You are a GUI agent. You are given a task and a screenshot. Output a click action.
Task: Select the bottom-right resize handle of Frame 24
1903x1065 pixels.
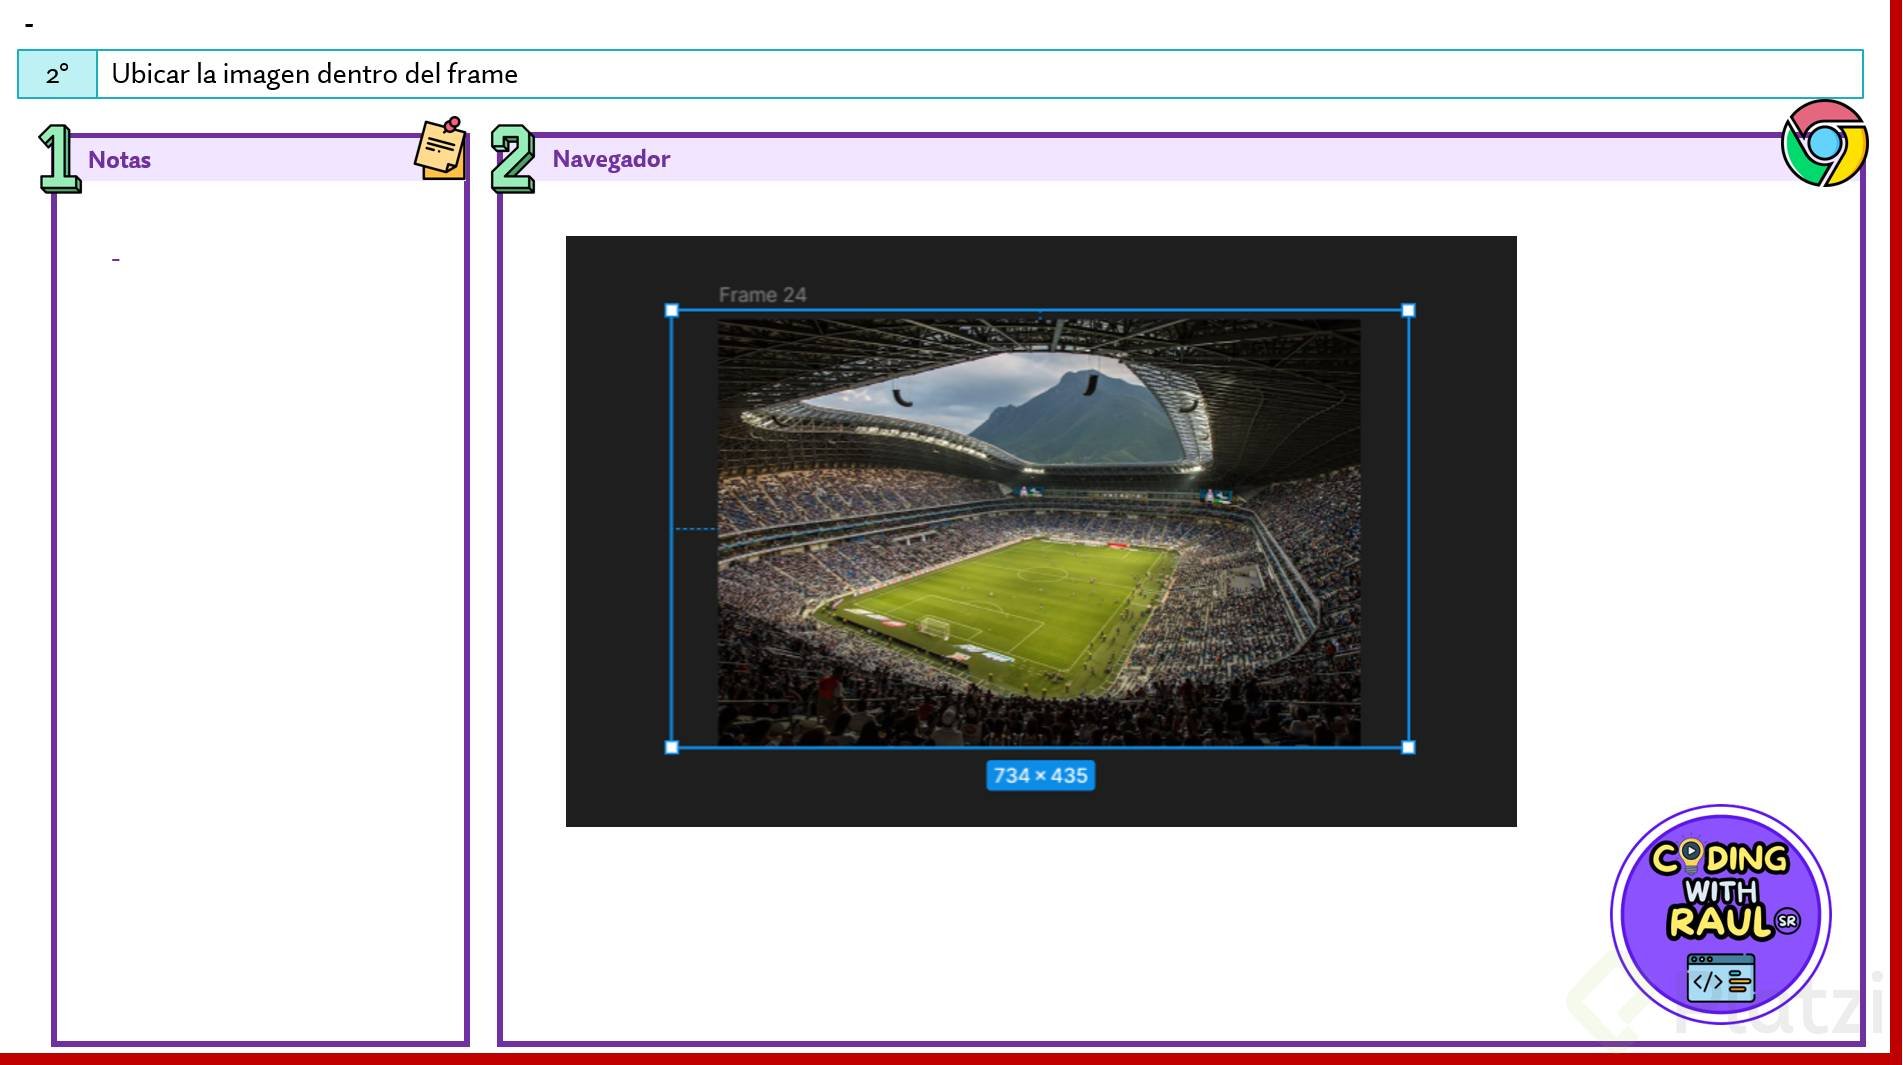1409,747
